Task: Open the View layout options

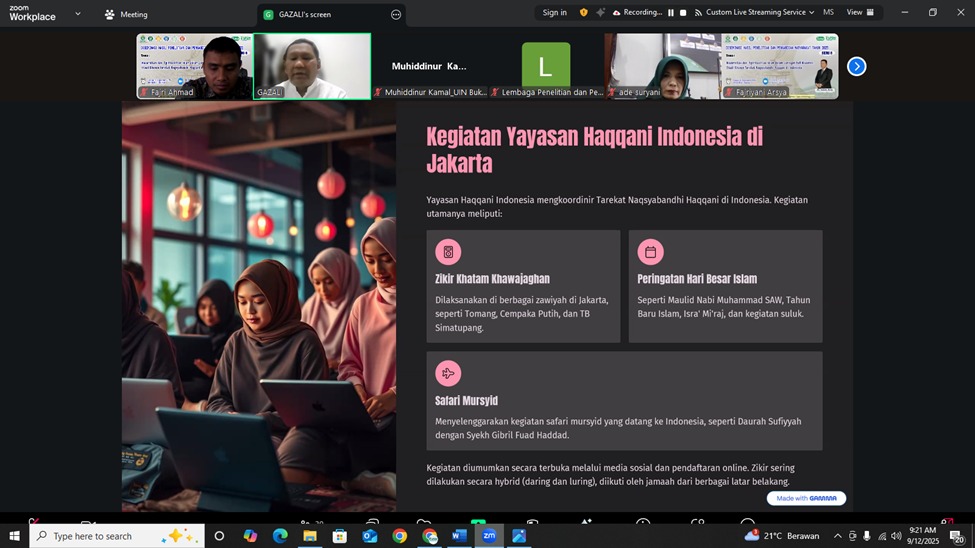Action: coord(860,13)
